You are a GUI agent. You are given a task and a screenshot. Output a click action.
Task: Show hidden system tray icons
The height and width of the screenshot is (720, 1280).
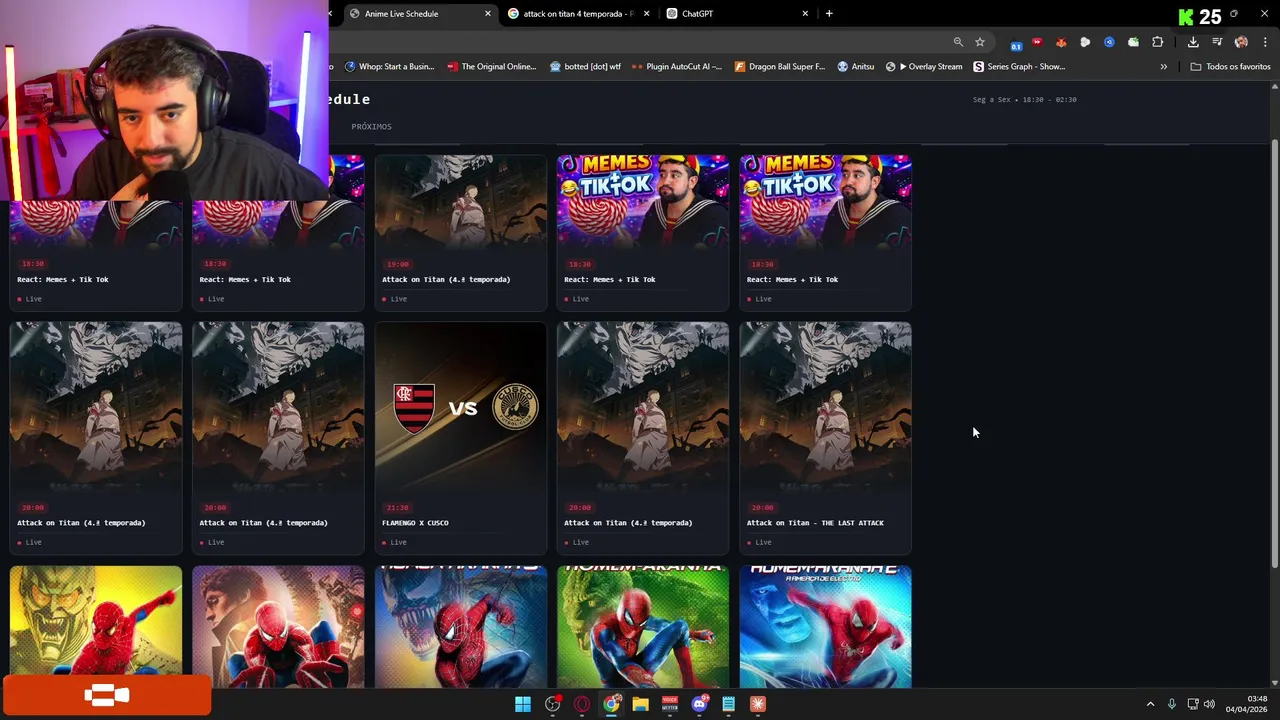tap(1150, 704)
